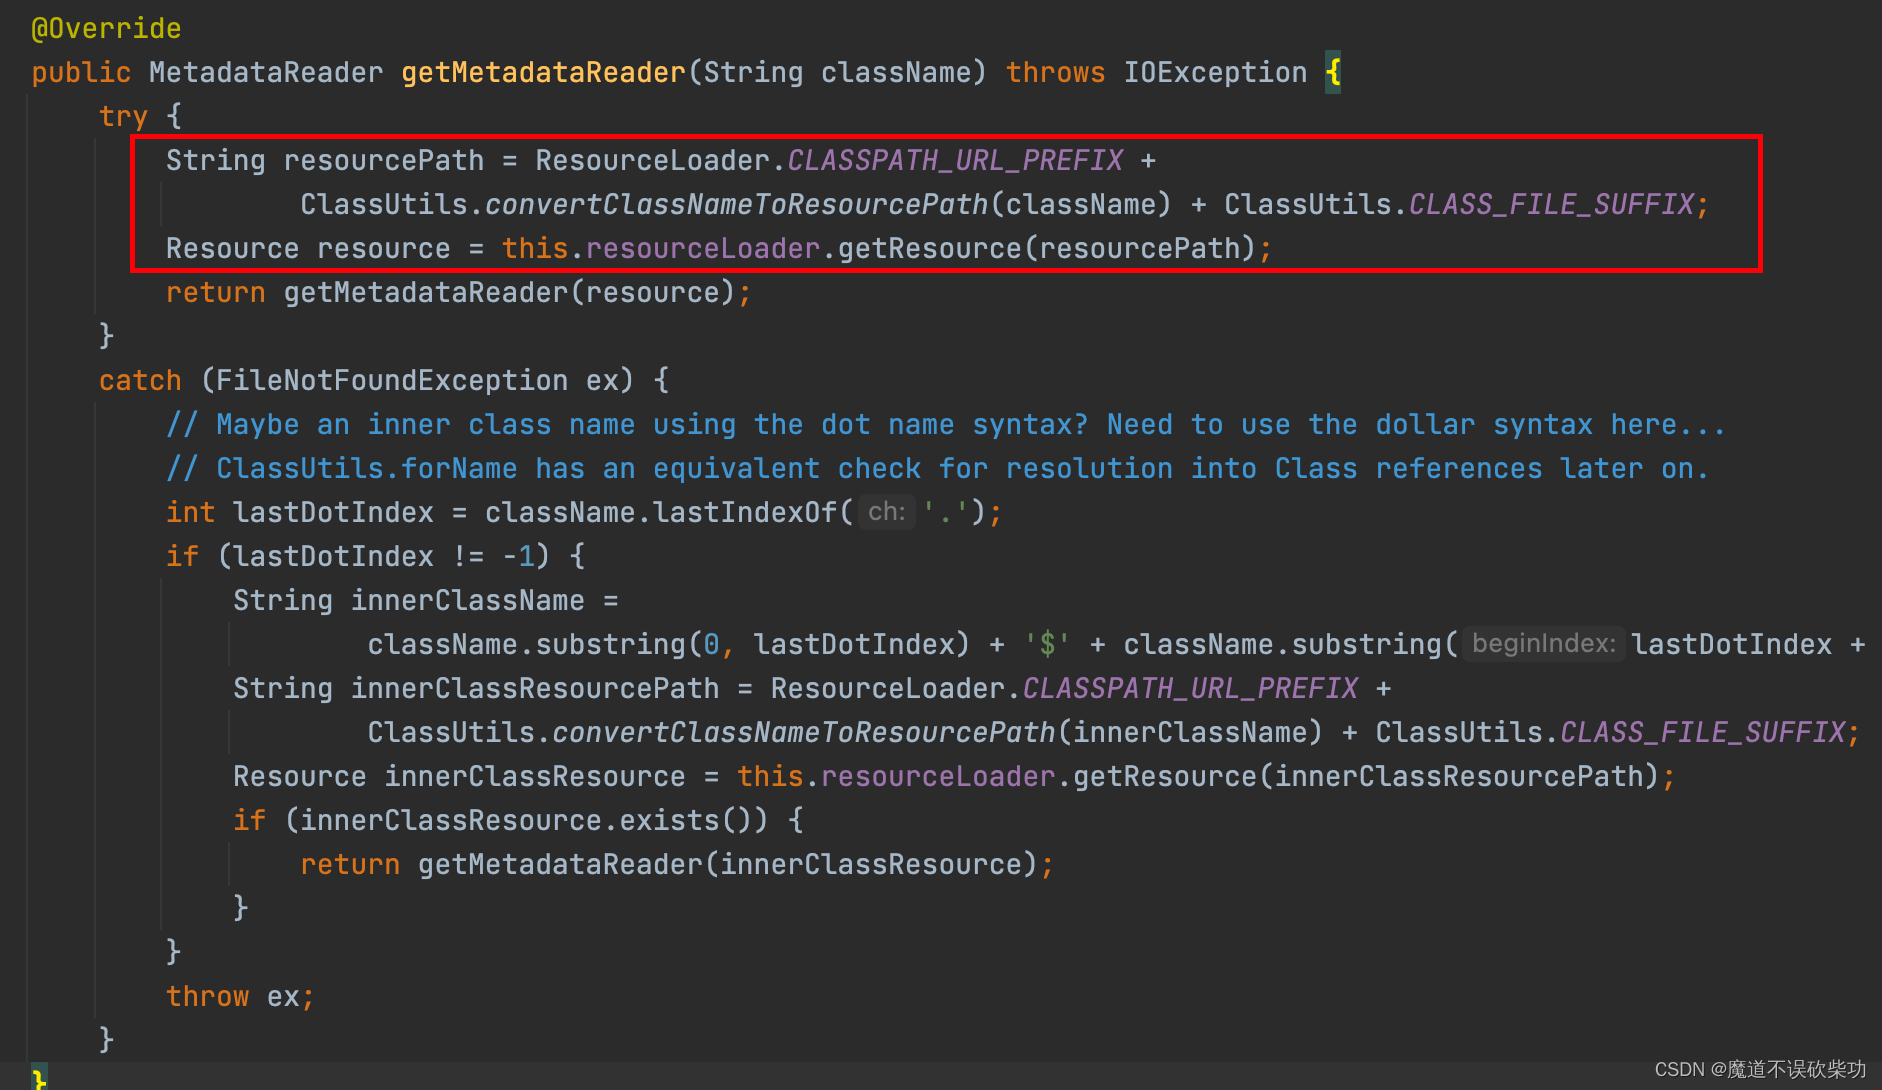Click 'return getMetadataReader(innerClassResource)' statement
The image size is (1882, 1090).
(677, 864)
